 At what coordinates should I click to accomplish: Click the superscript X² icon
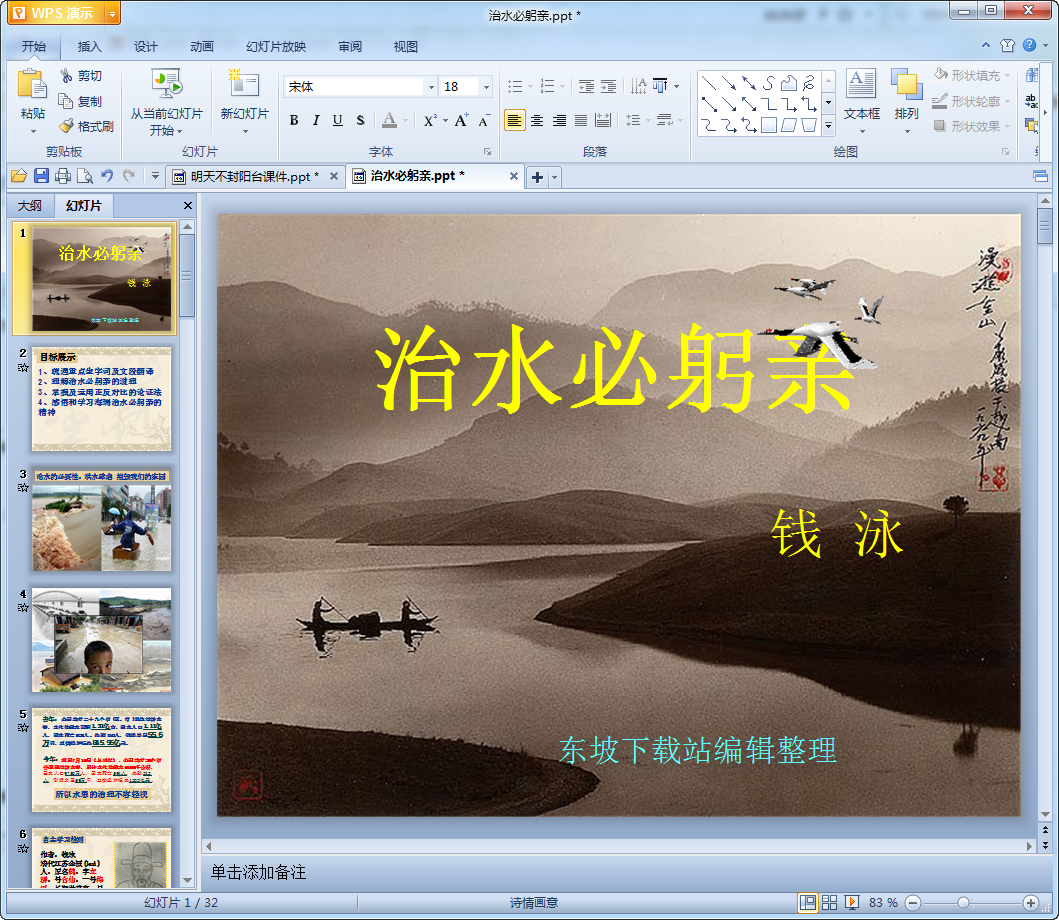tap(430, 120)
